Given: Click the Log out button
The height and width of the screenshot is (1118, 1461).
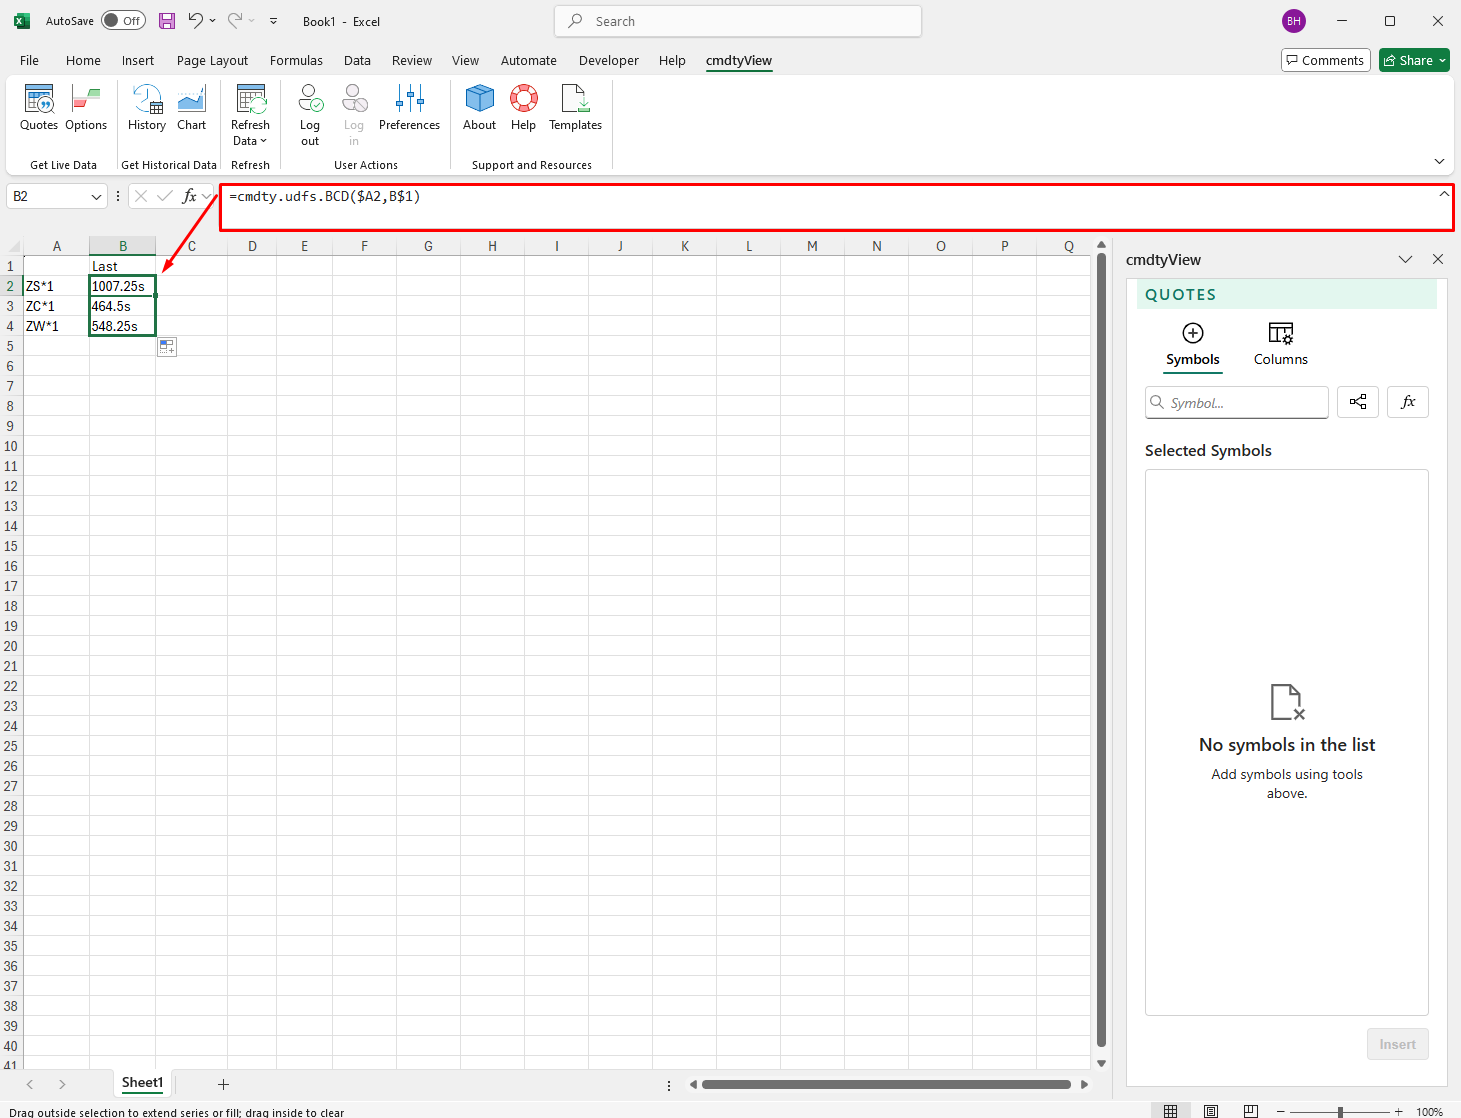Looking at the screenshot, I should pyautogui.click(x=310, y=115).
